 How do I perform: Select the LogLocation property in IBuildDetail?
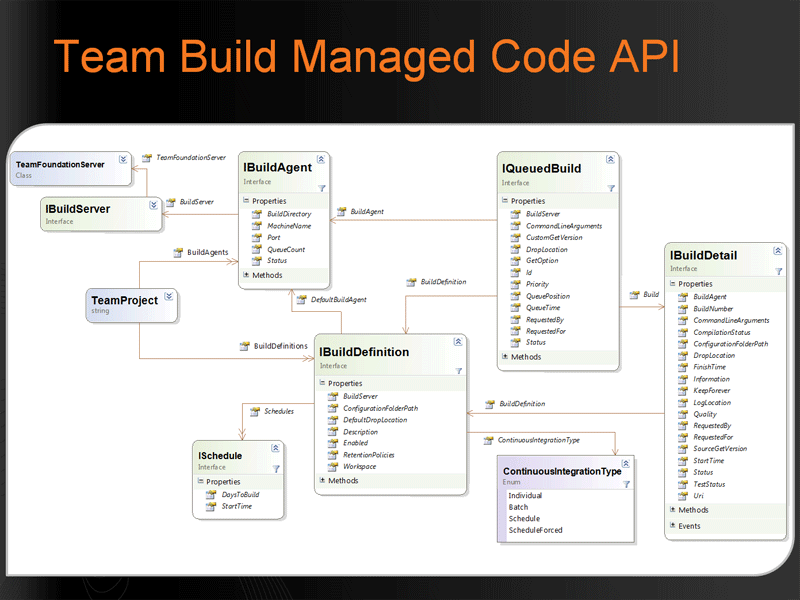pyautogui.click(x=712, y=403)
